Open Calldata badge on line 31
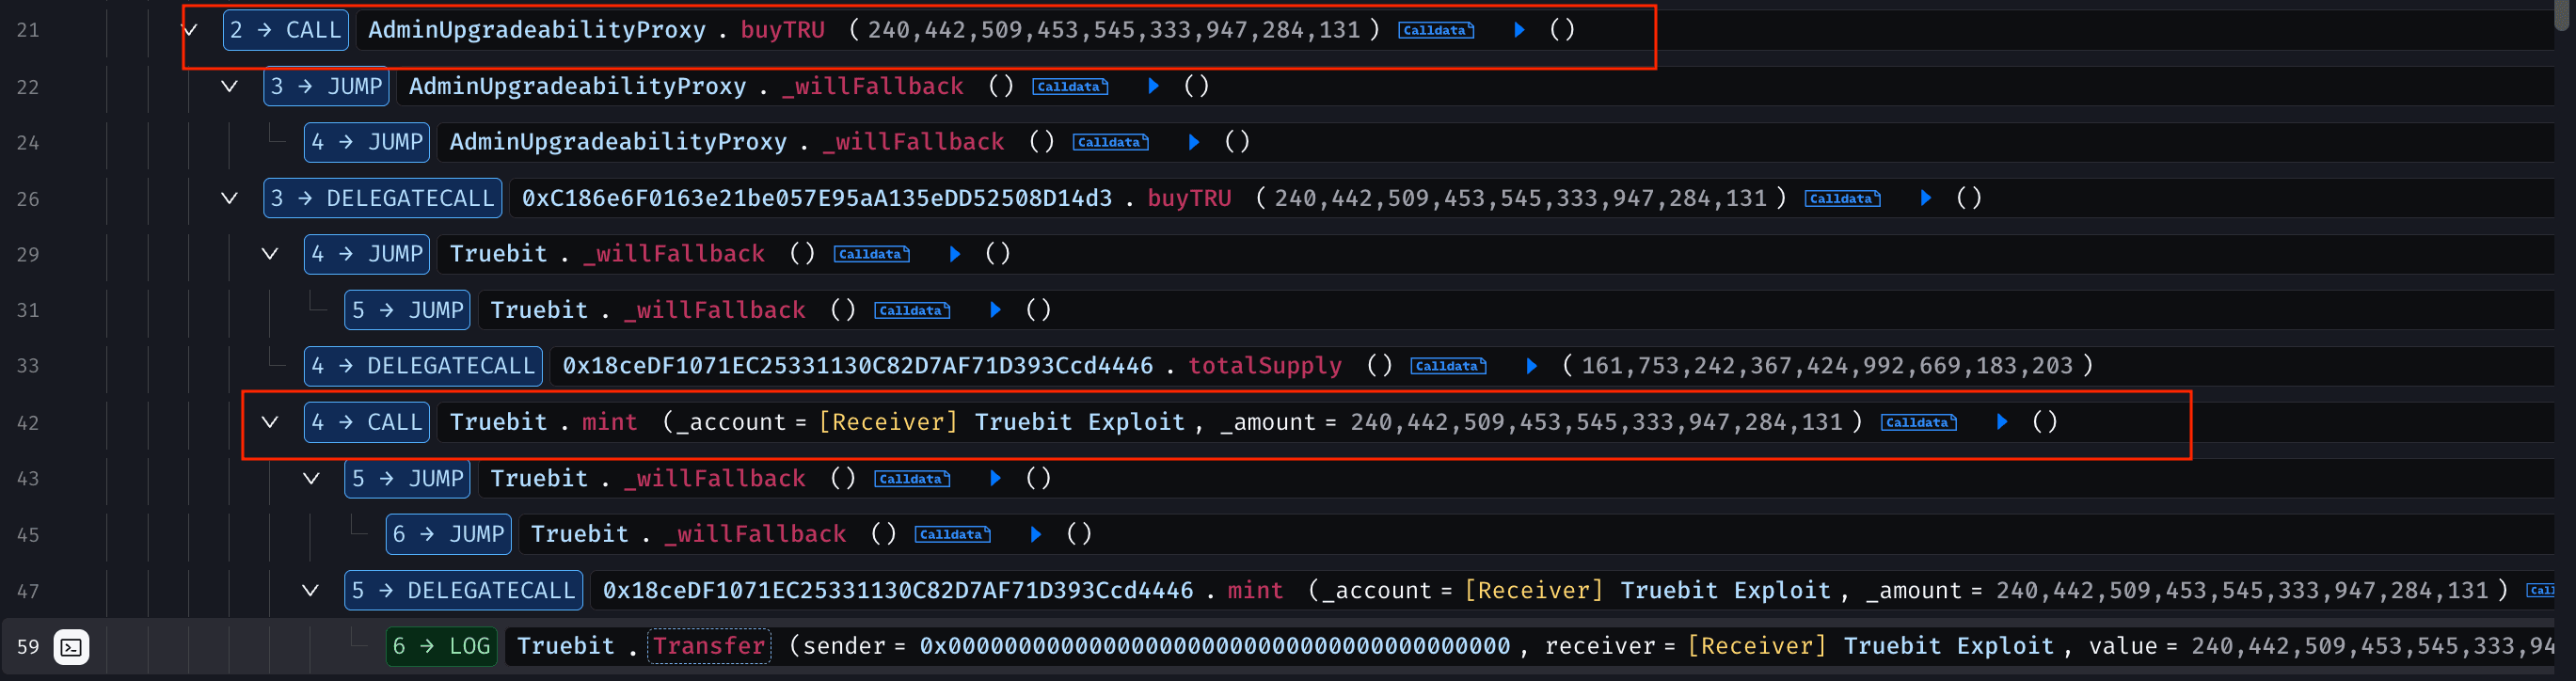This screenshot has height=681, width=2576. point(912,311)
